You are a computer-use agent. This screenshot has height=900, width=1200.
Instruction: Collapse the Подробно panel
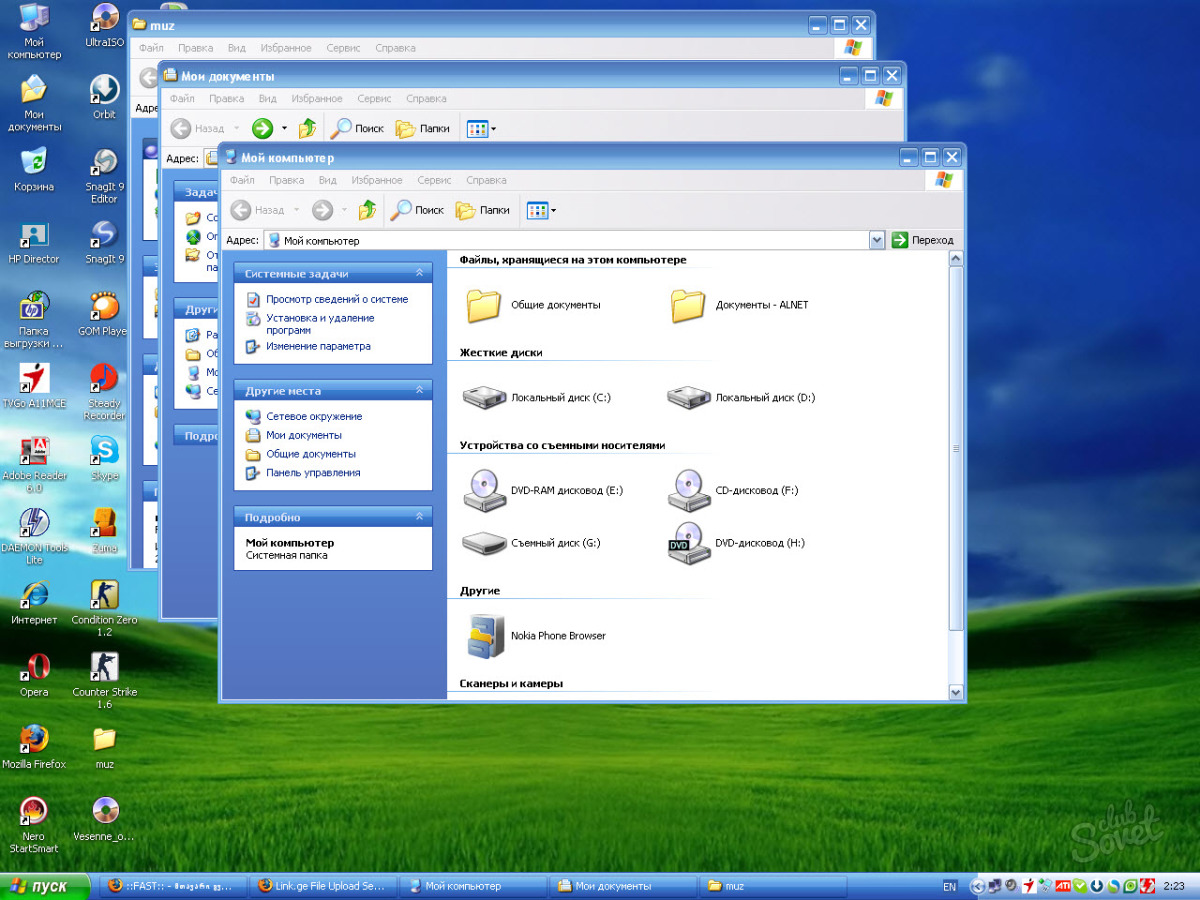coord(420,517)
